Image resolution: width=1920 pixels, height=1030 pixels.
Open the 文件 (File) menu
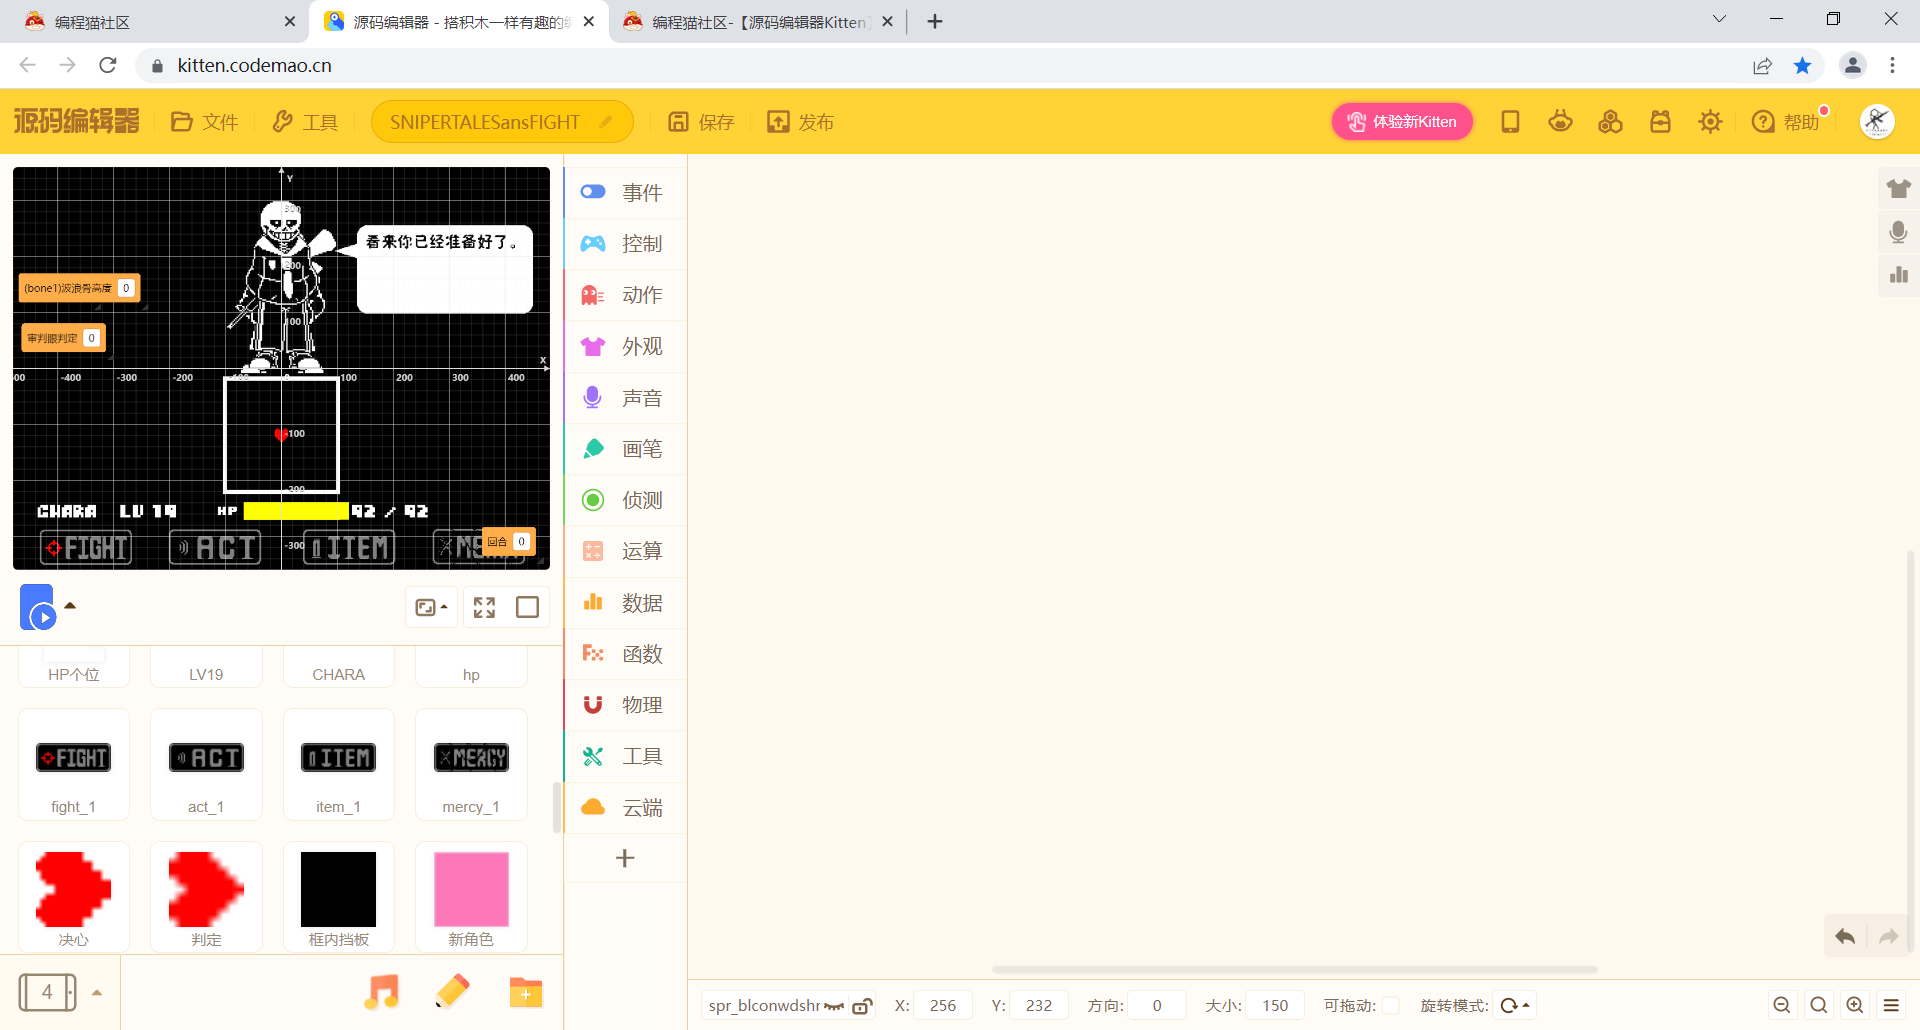pos(204,122)
